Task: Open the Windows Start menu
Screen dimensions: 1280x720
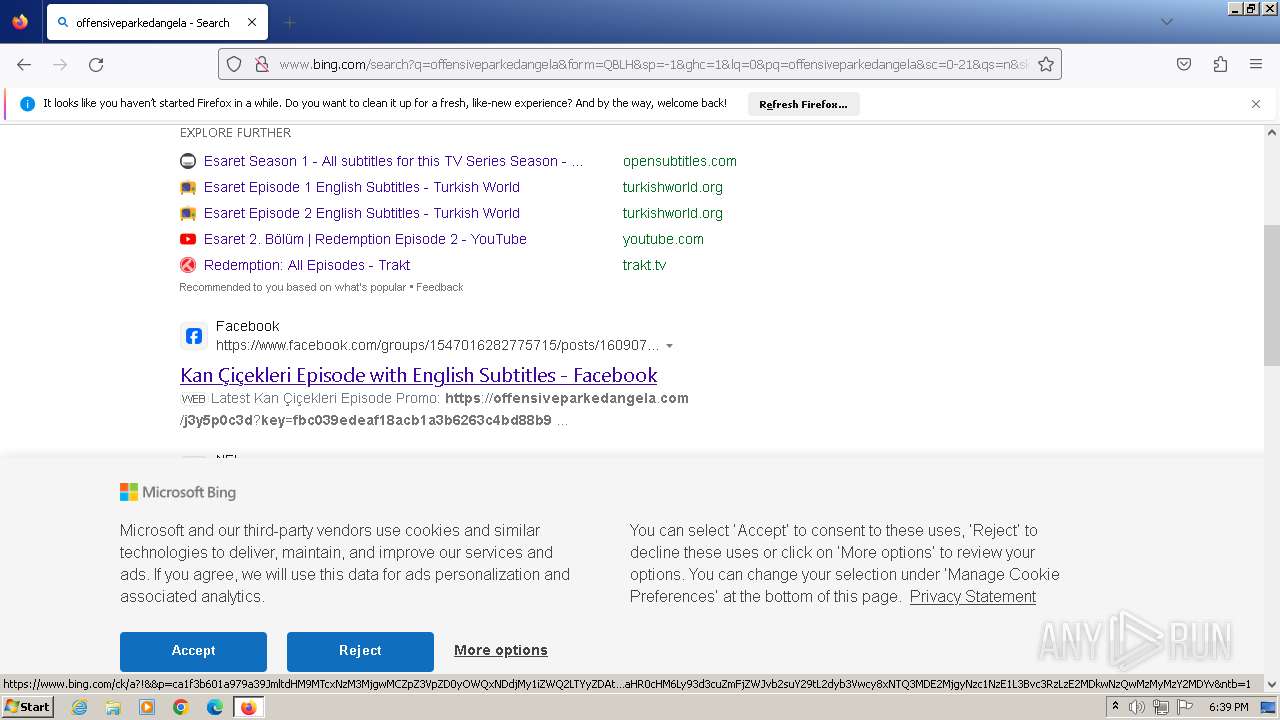Action: (x=27, y=706)
